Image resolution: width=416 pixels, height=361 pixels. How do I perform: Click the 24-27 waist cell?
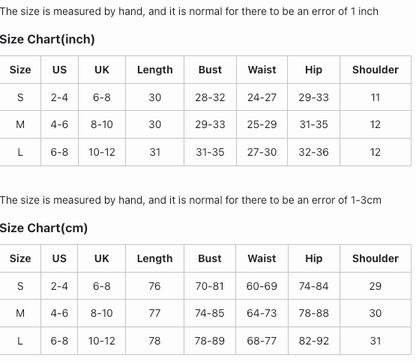[x=262, y=97]
